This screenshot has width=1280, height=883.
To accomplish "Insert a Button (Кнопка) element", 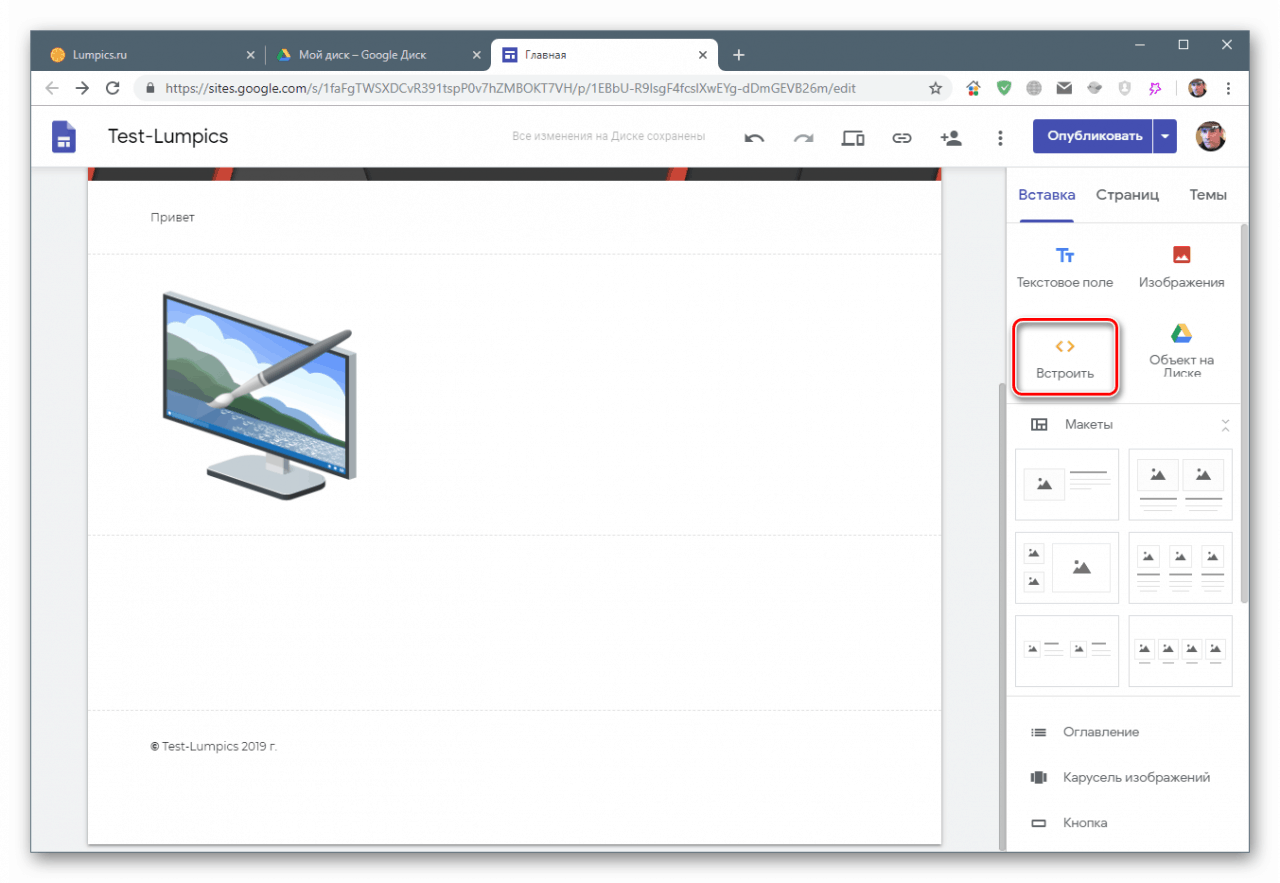I will 1069,823.
